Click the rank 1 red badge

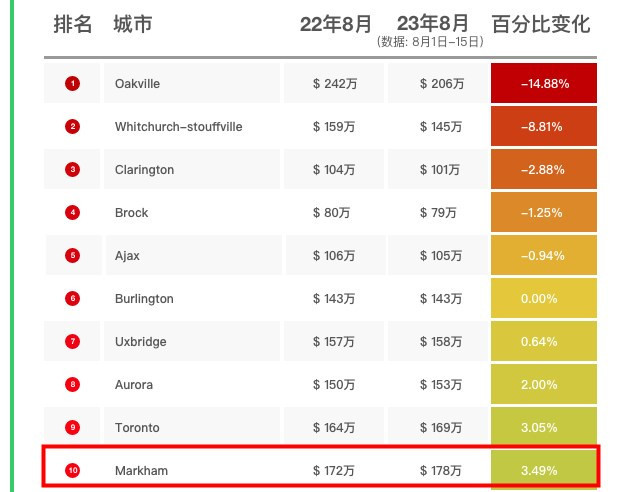click(x=72, y=84)
